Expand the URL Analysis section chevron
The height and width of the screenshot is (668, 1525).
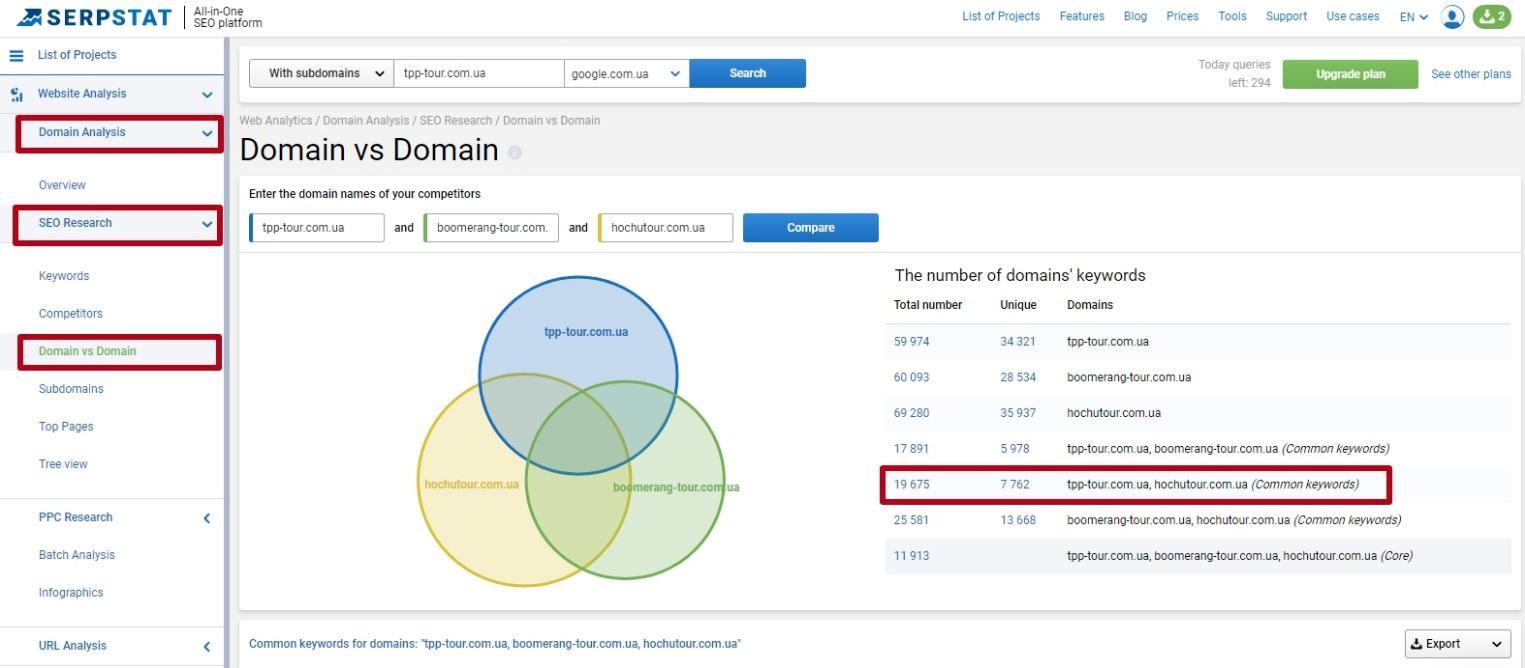point(207,647)
